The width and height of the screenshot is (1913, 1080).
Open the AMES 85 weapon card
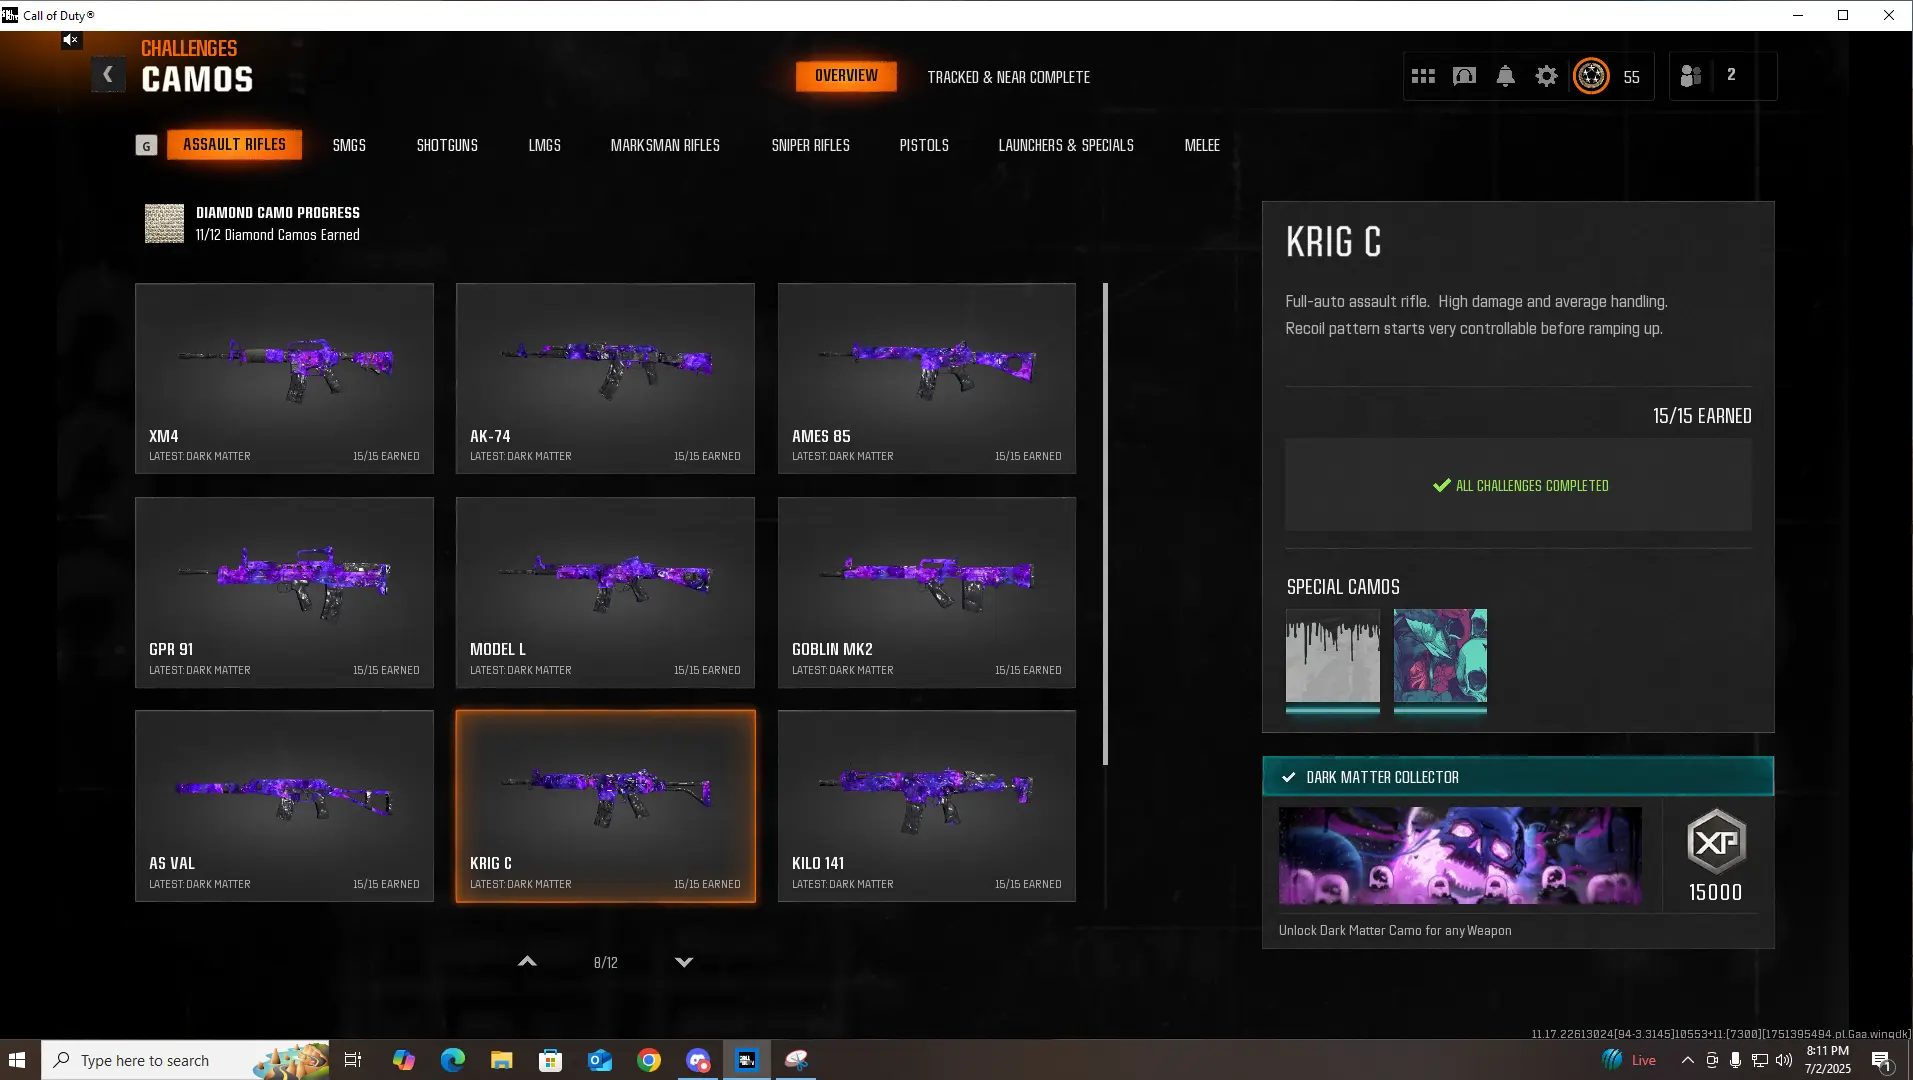point(927,378)
